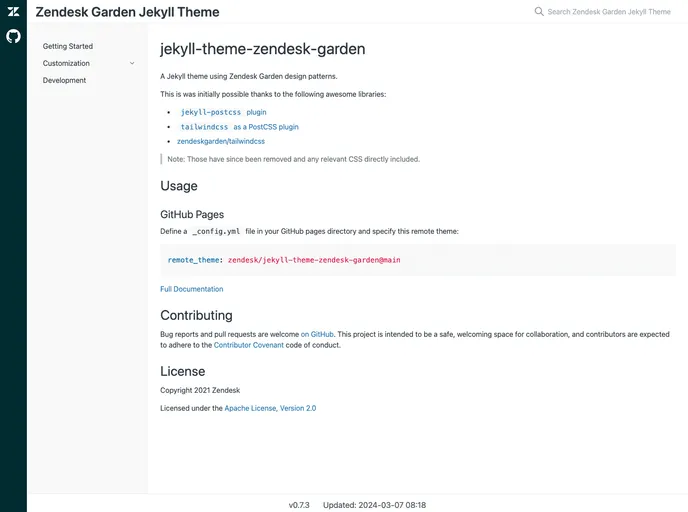Click the _config.yml inline code
Image resolution: width=688 pixels, height=512 pixels.
point(216,231)
